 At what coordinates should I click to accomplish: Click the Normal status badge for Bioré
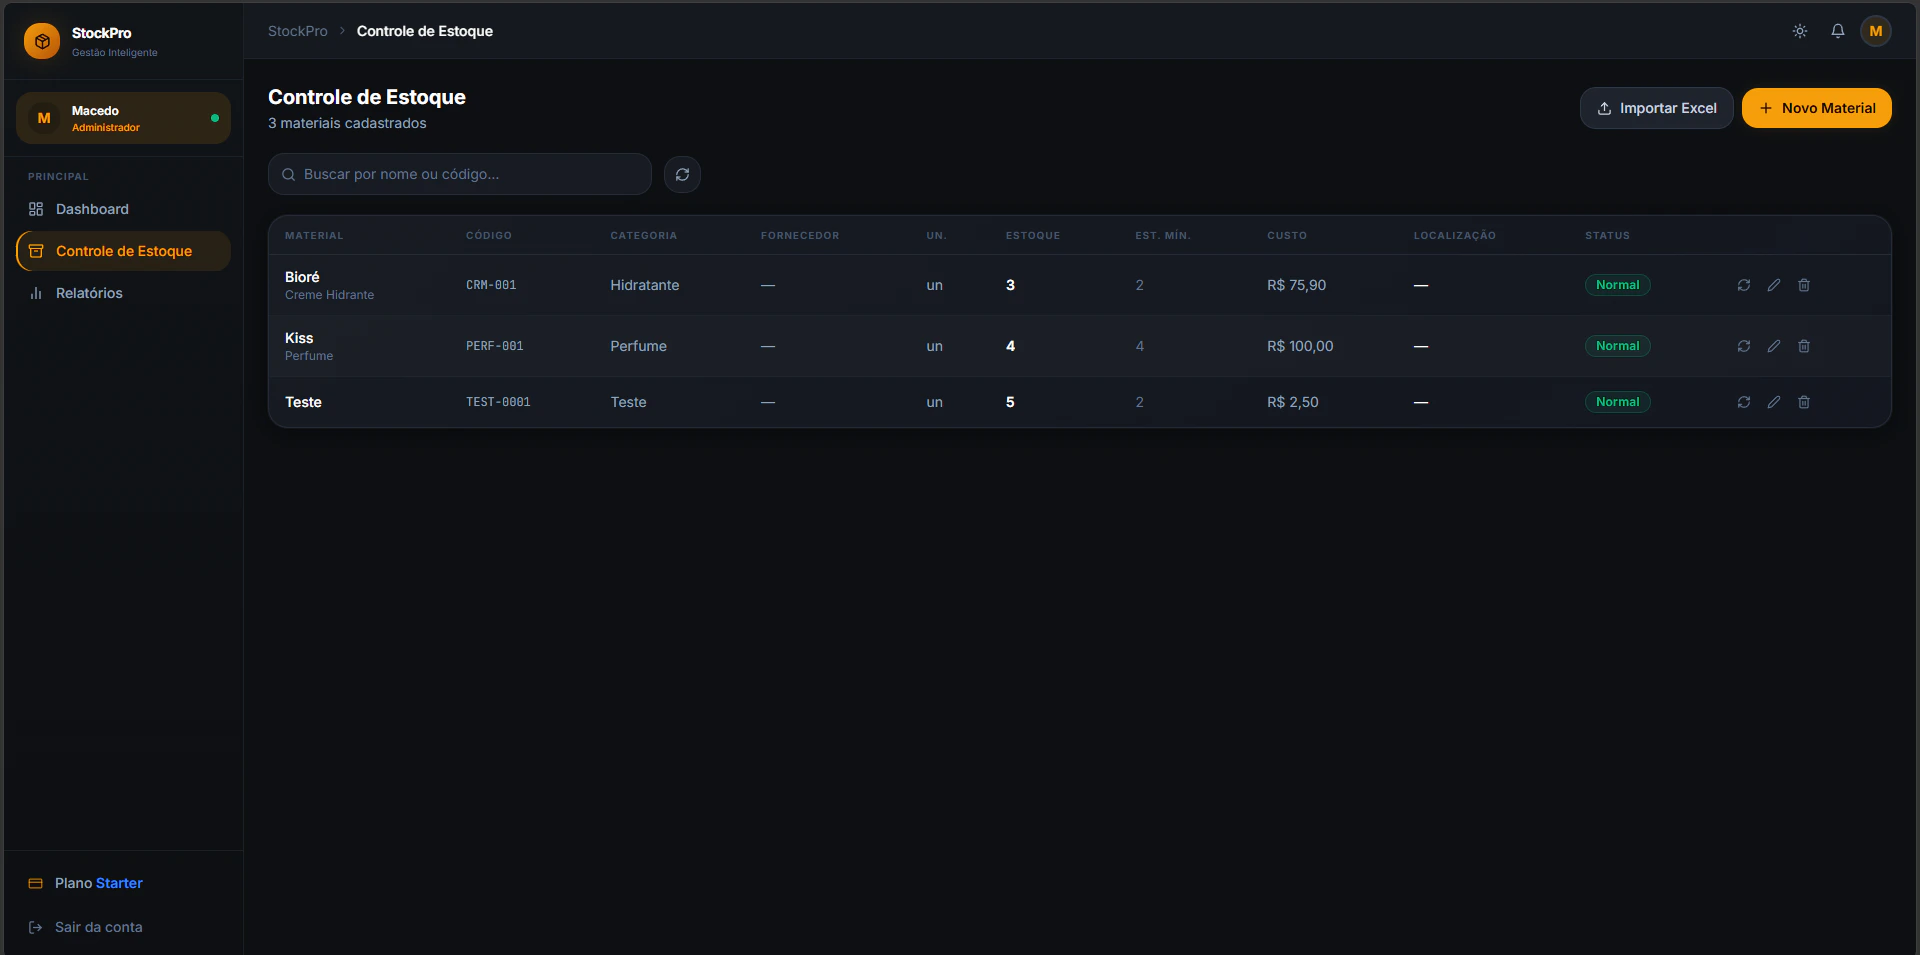coord(1617,285)
